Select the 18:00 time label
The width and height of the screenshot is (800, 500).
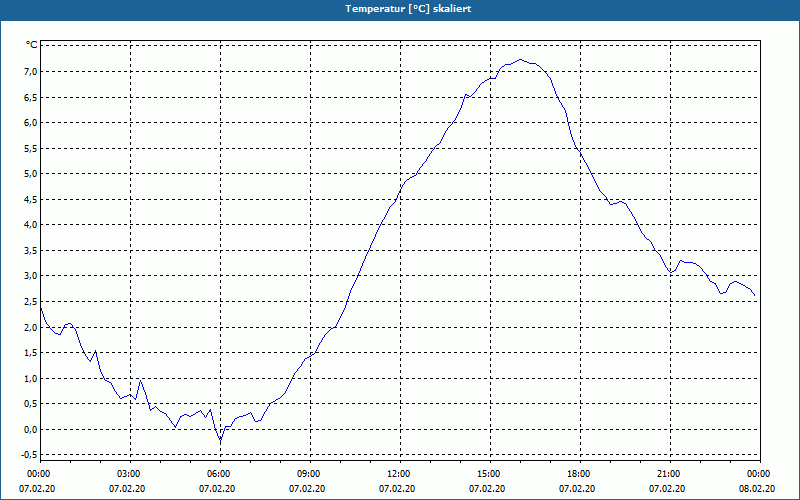[581, 474]
